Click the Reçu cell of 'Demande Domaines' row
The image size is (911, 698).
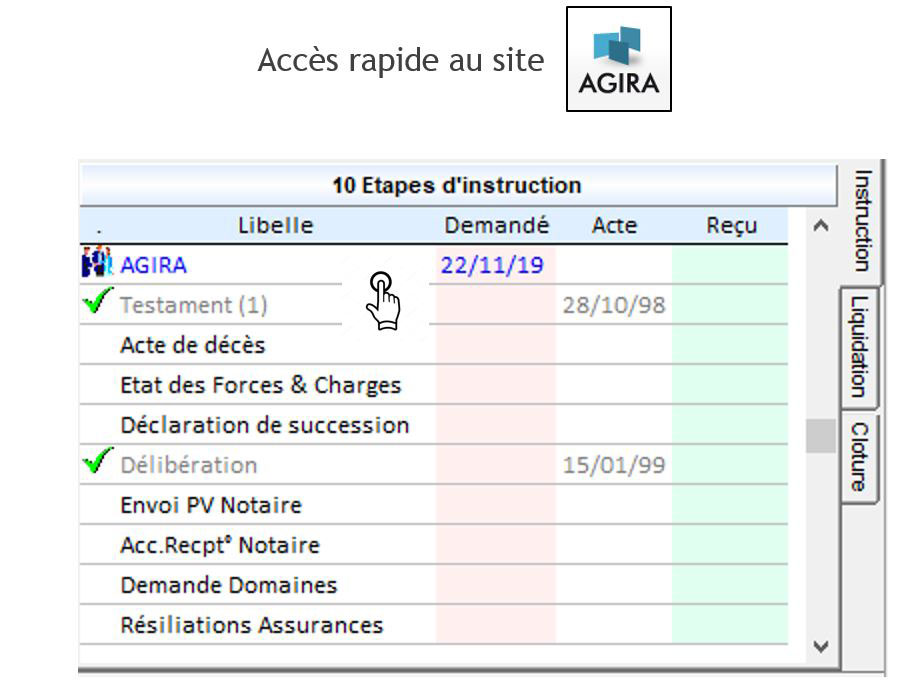click(730, 585)
